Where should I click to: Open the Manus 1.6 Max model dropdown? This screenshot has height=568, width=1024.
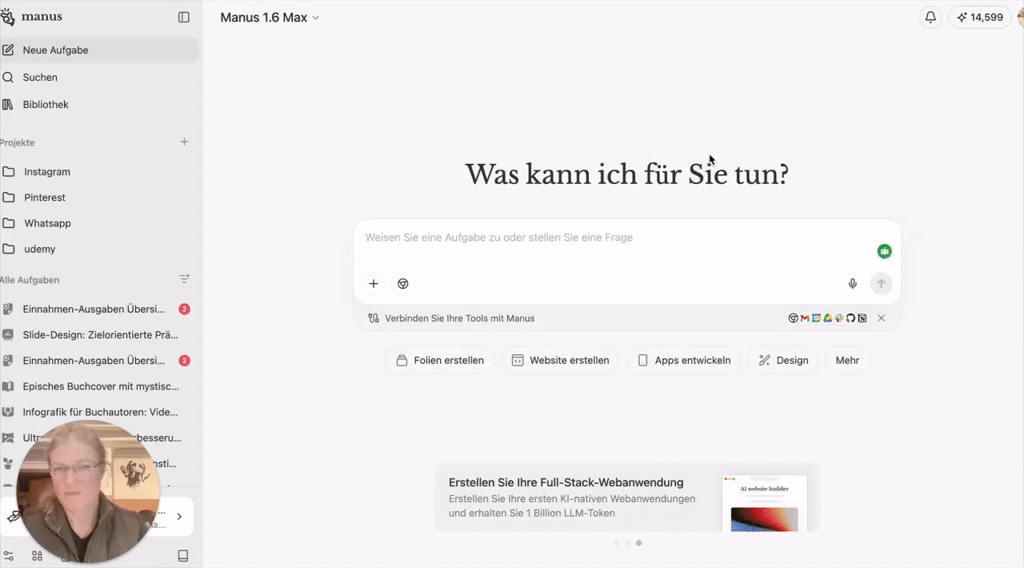click(270, 18)
